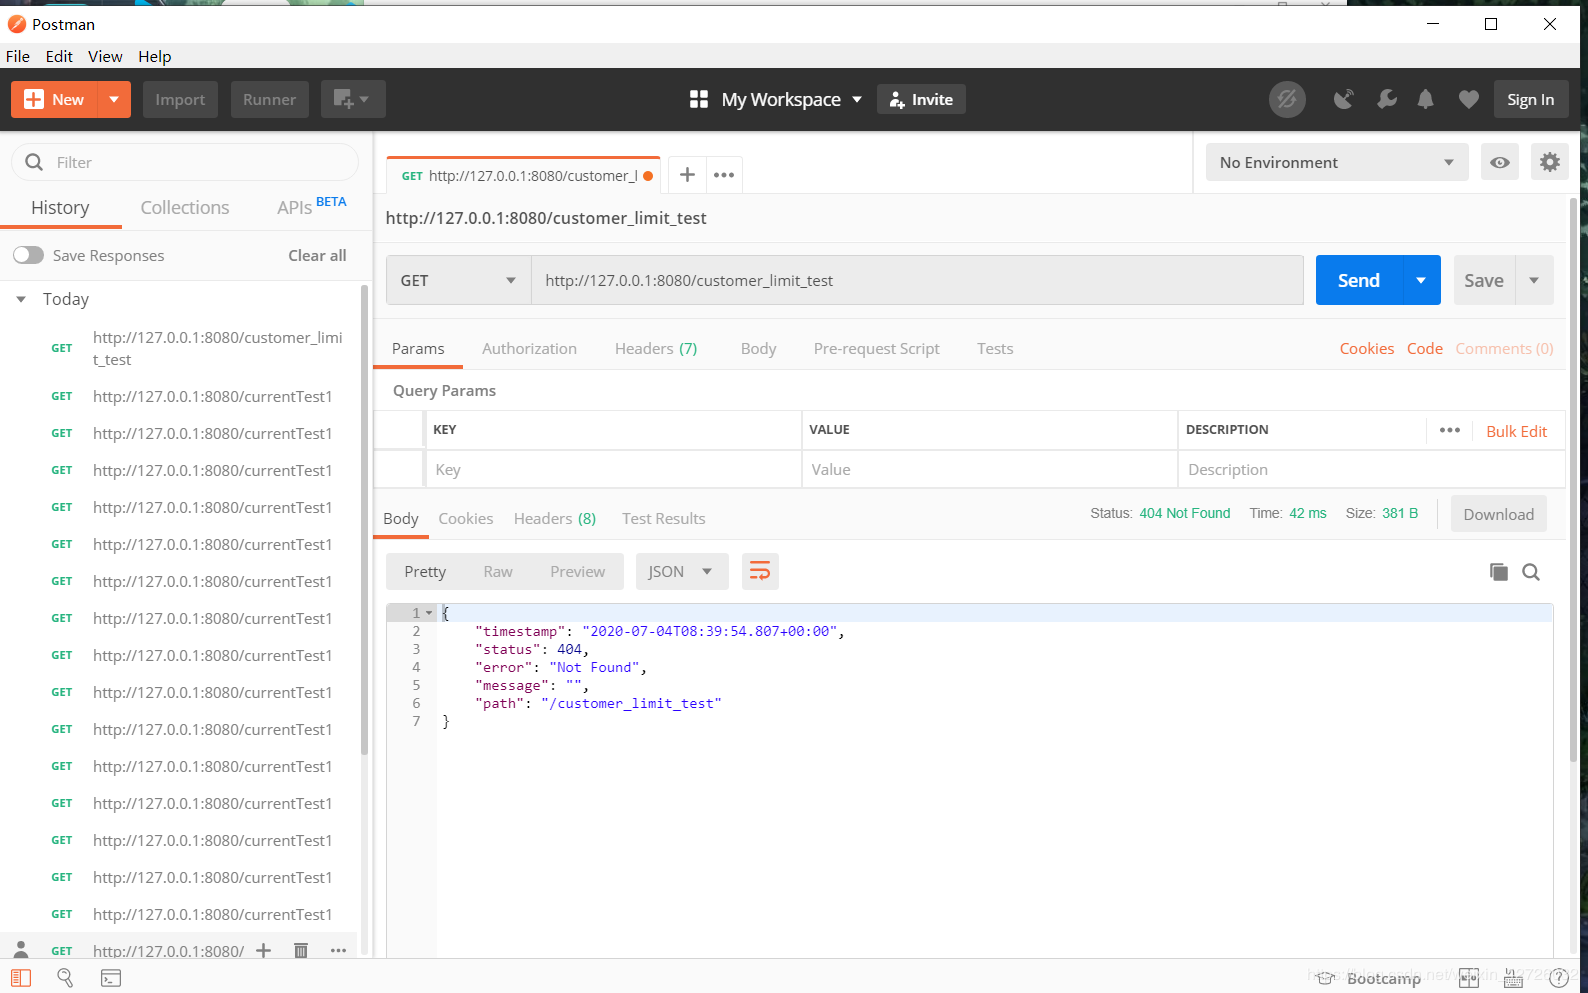Send the request
Screen dimensions: 1588x993
pos(1359,280)
